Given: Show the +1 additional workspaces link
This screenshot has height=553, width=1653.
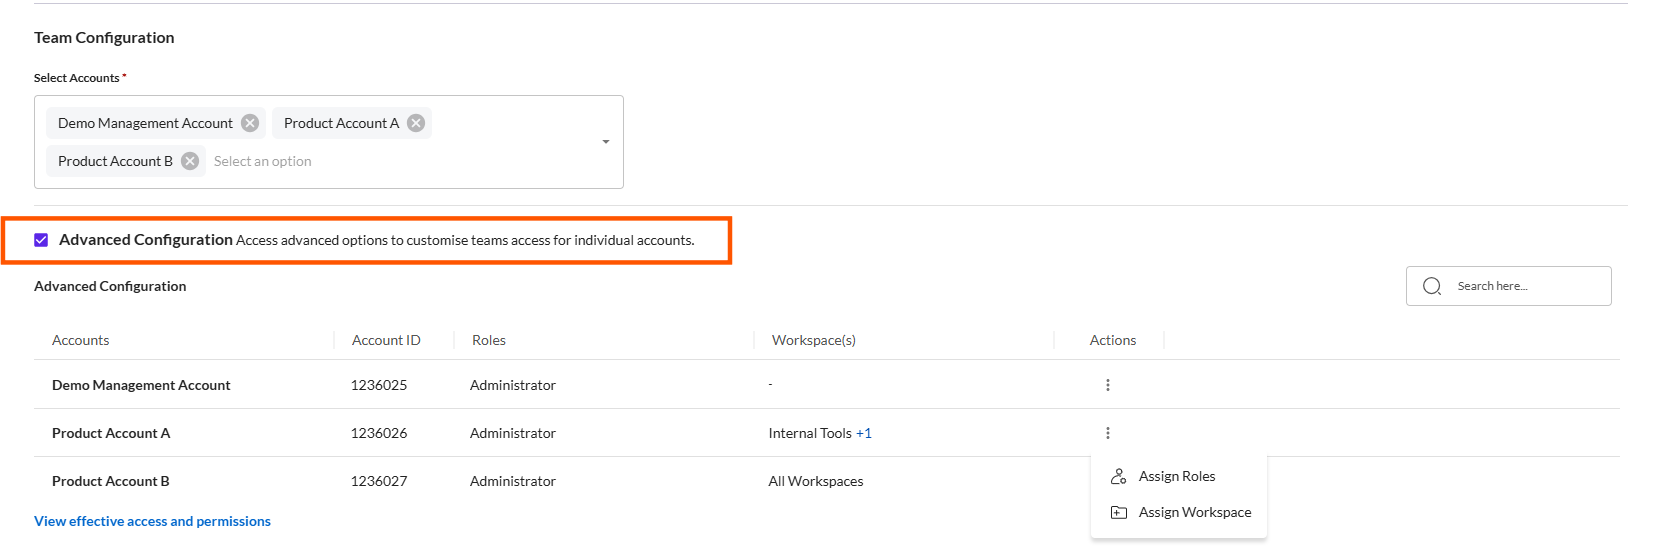Looking at the screenshot, I should 864,433.
